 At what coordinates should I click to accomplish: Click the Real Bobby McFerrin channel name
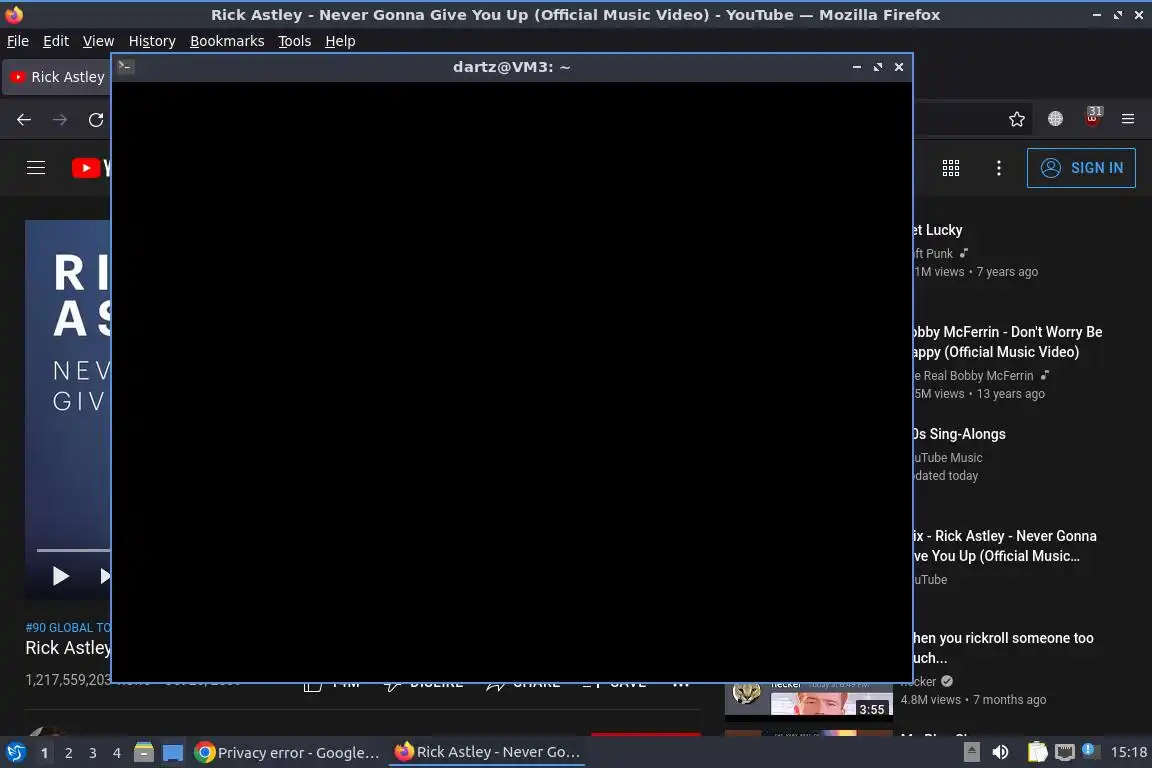coord(973,376)
